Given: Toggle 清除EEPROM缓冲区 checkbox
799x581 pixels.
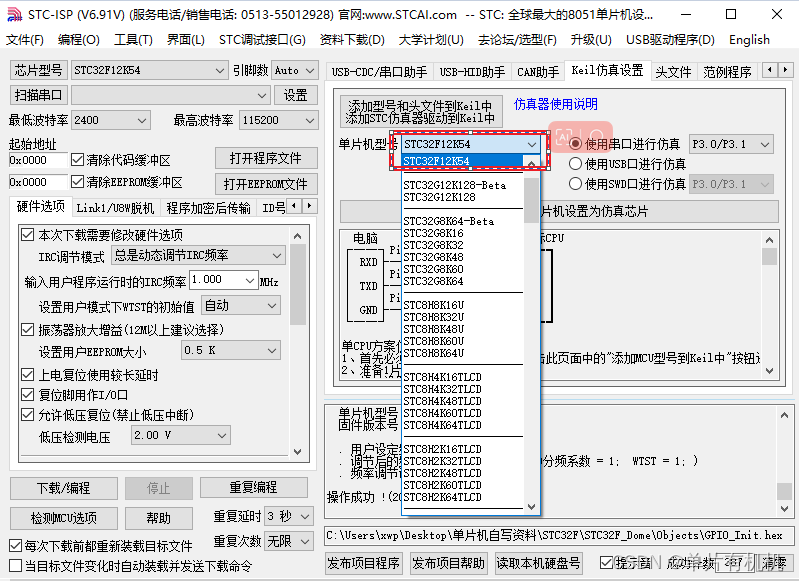Looking at the screenshot, I should tap(77, 182).
